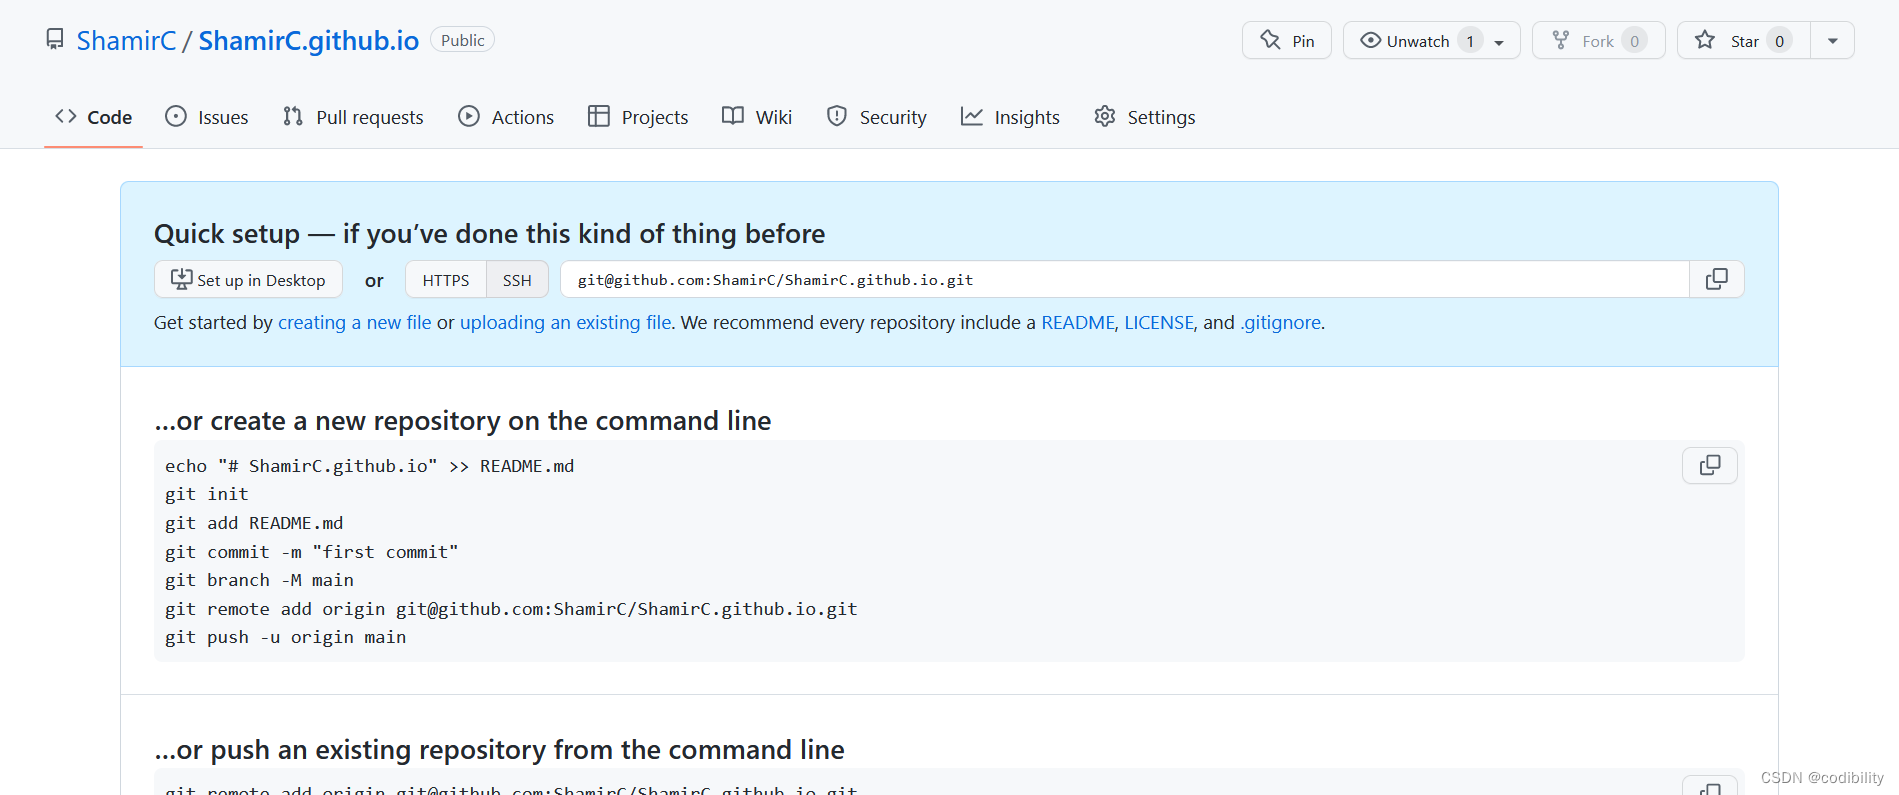The image size is (1899, 795).
Task: Follow the creating a new file link
Action: click(355, 322)
